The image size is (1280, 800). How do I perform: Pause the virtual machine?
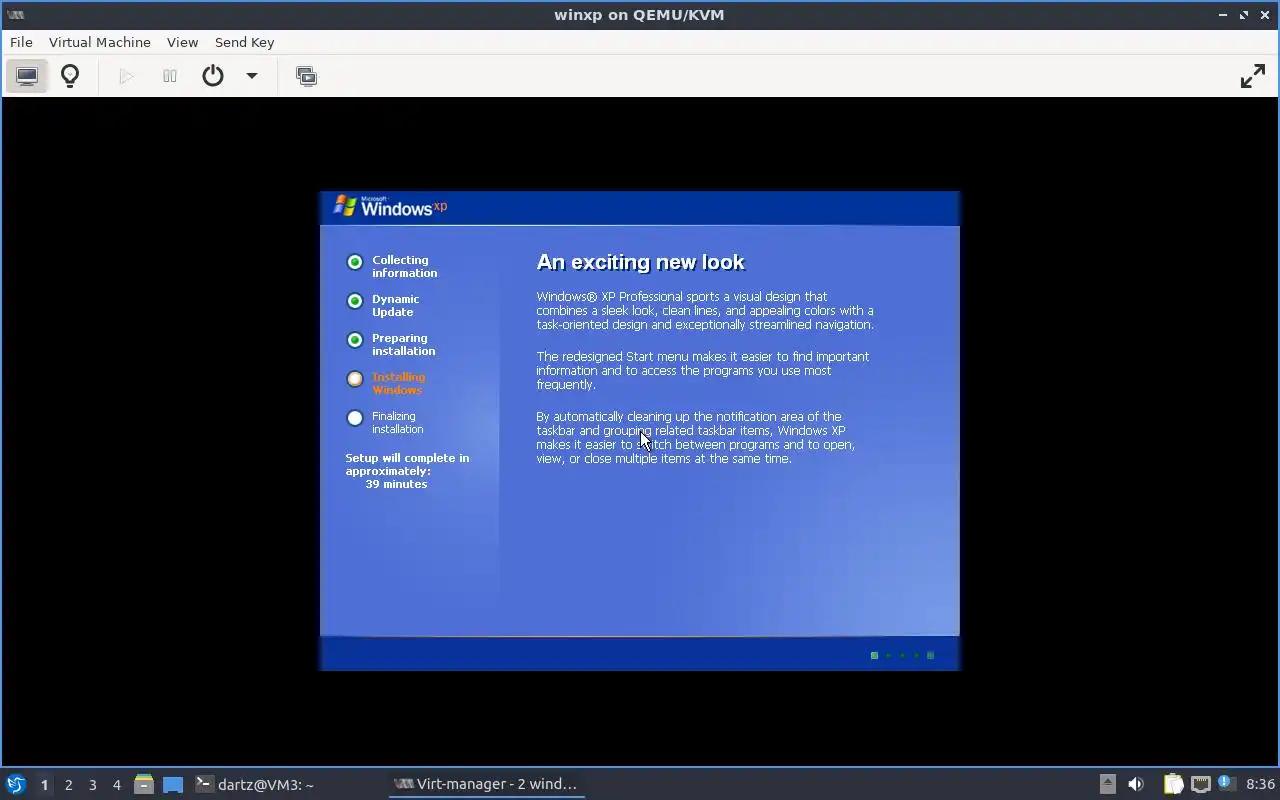click(170, 76)
